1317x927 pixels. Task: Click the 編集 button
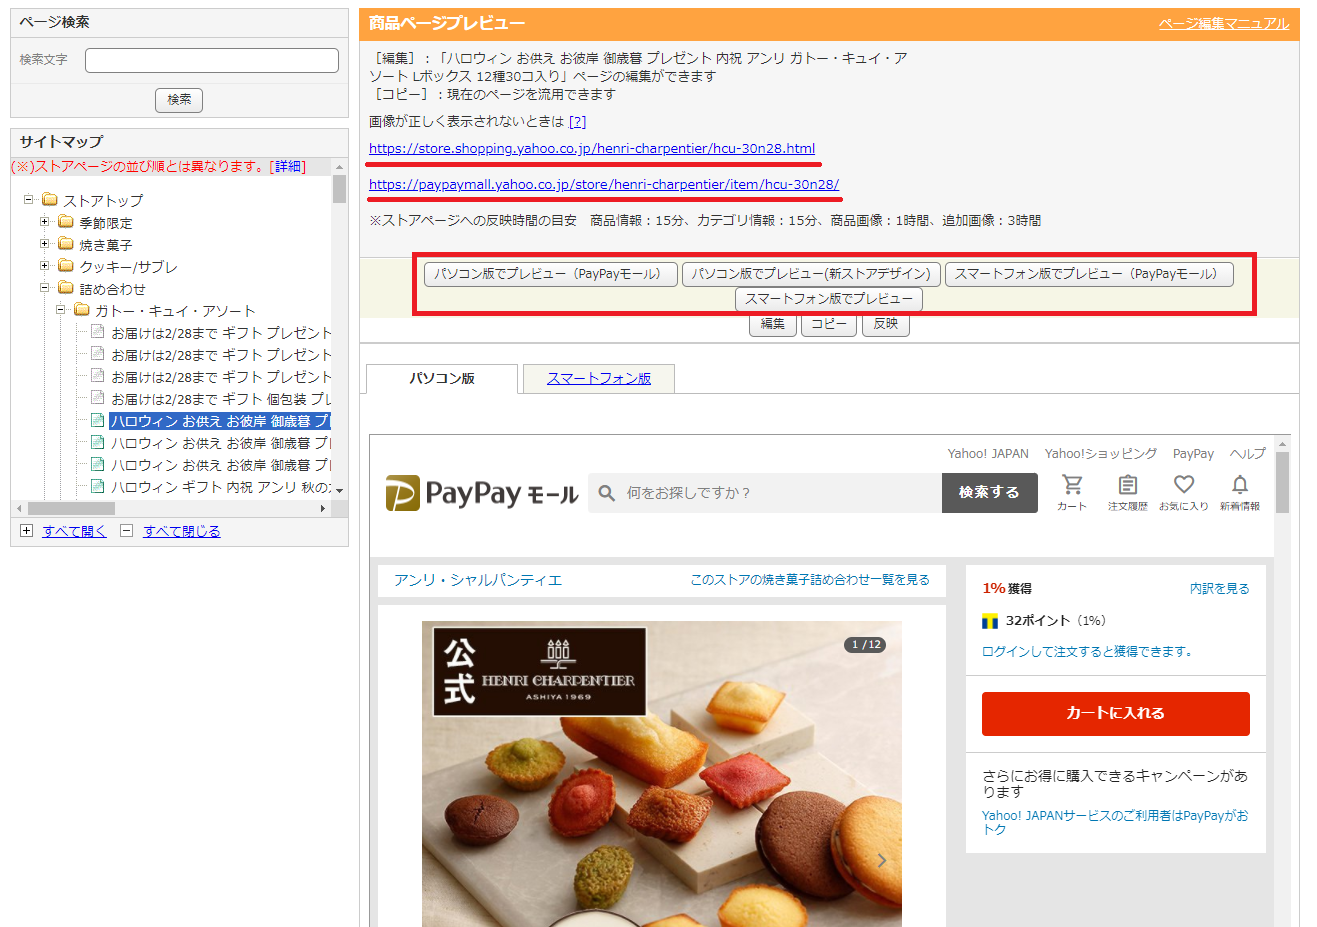[x=773, y=324]
